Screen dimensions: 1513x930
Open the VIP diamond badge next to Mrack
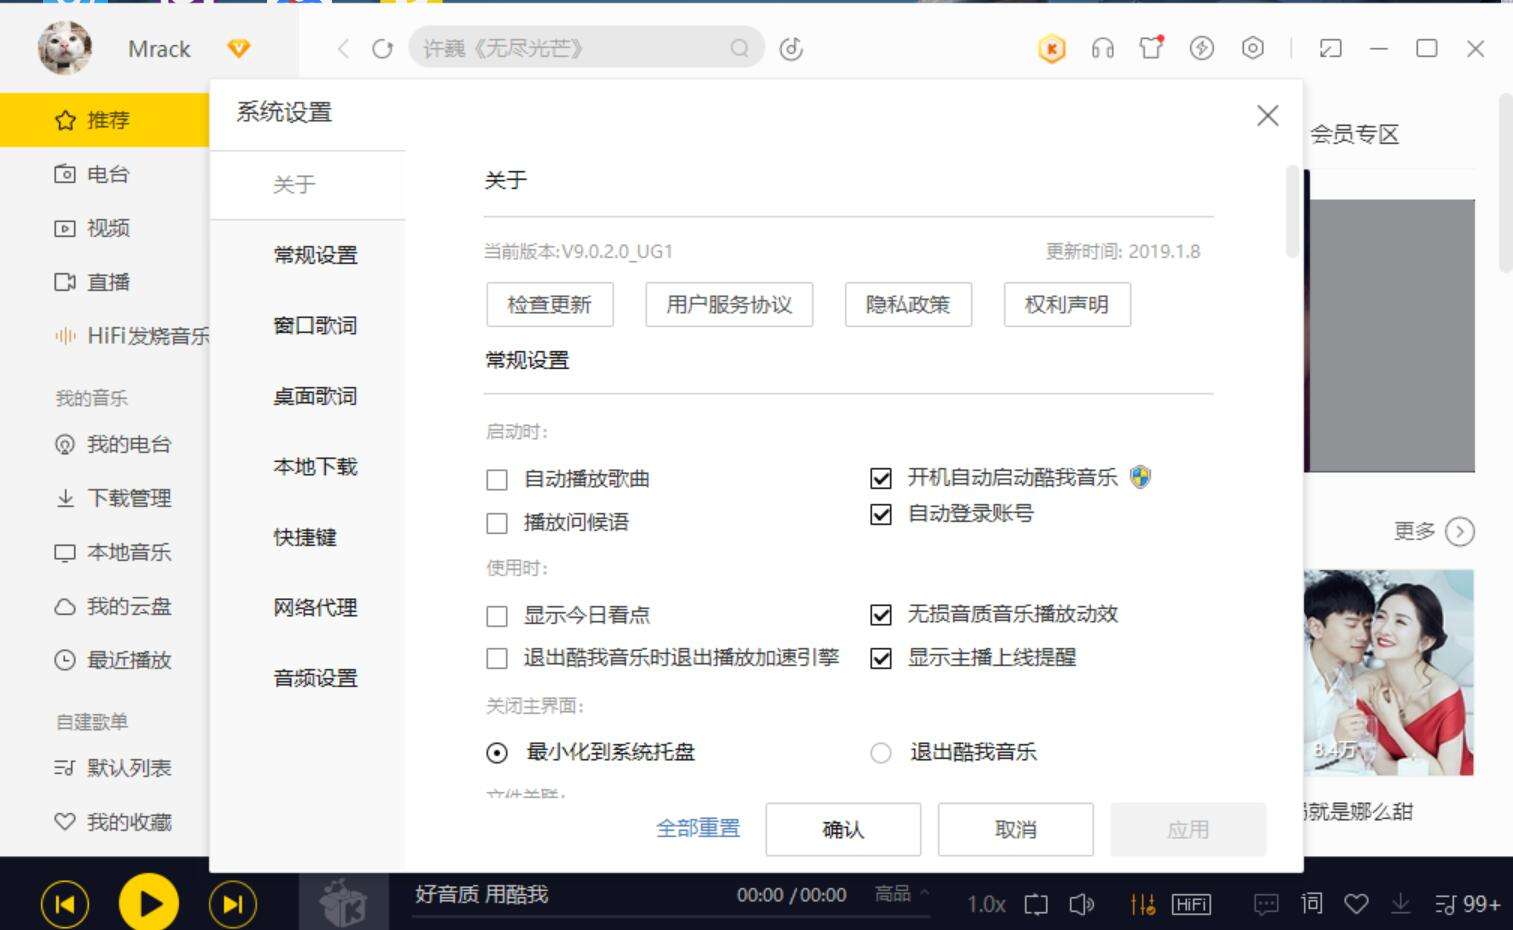coord(238,48)
